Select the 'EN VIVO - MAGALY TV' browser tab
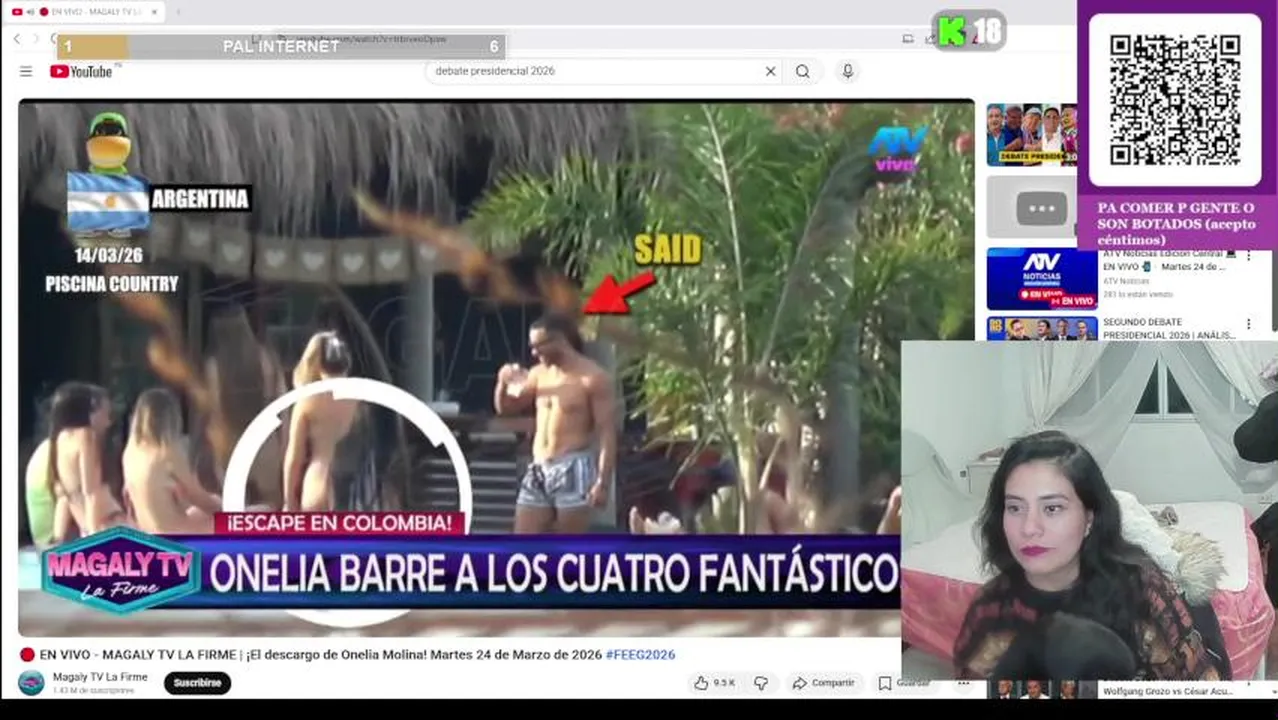 (85, 12)
